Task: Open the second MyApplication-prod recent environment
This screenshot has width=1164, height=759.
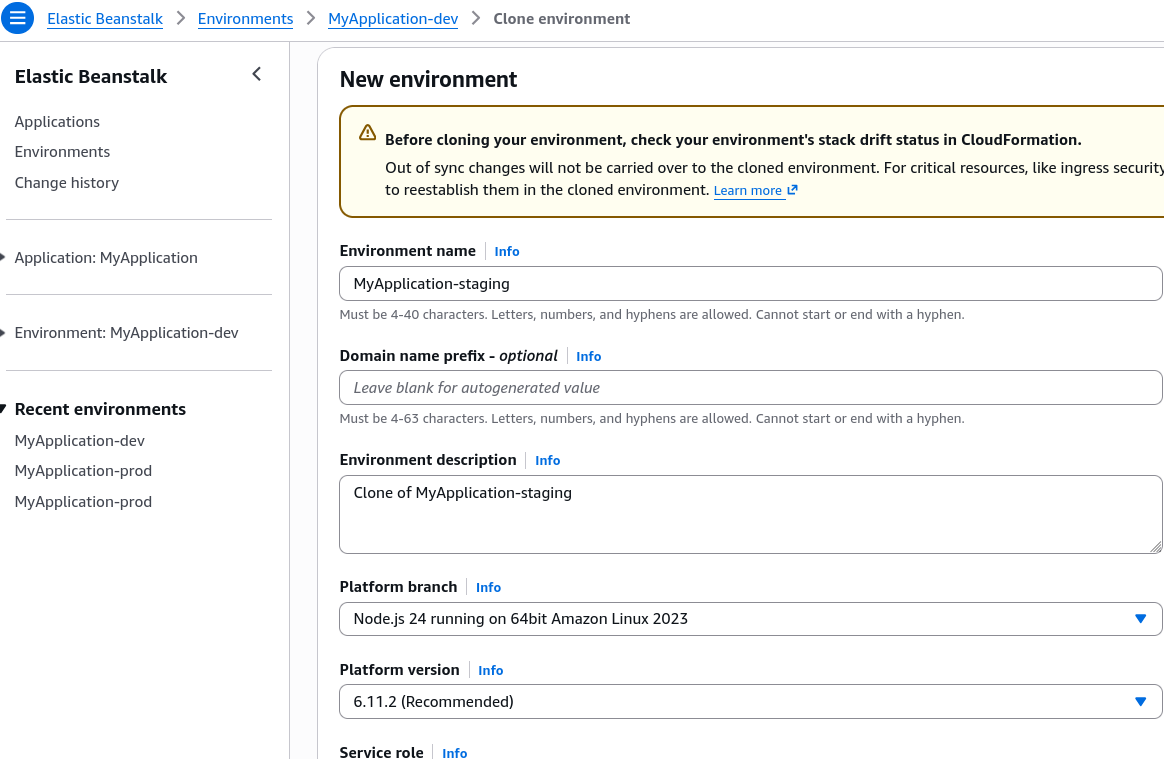Action: click(83, 502)
